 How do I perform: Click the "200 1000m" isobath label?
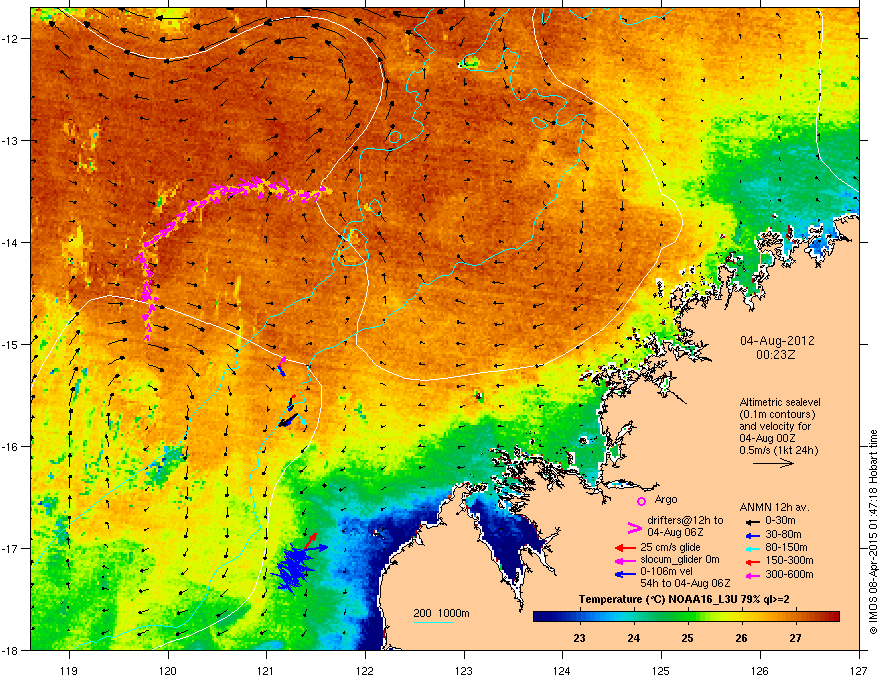click(441, 613)
